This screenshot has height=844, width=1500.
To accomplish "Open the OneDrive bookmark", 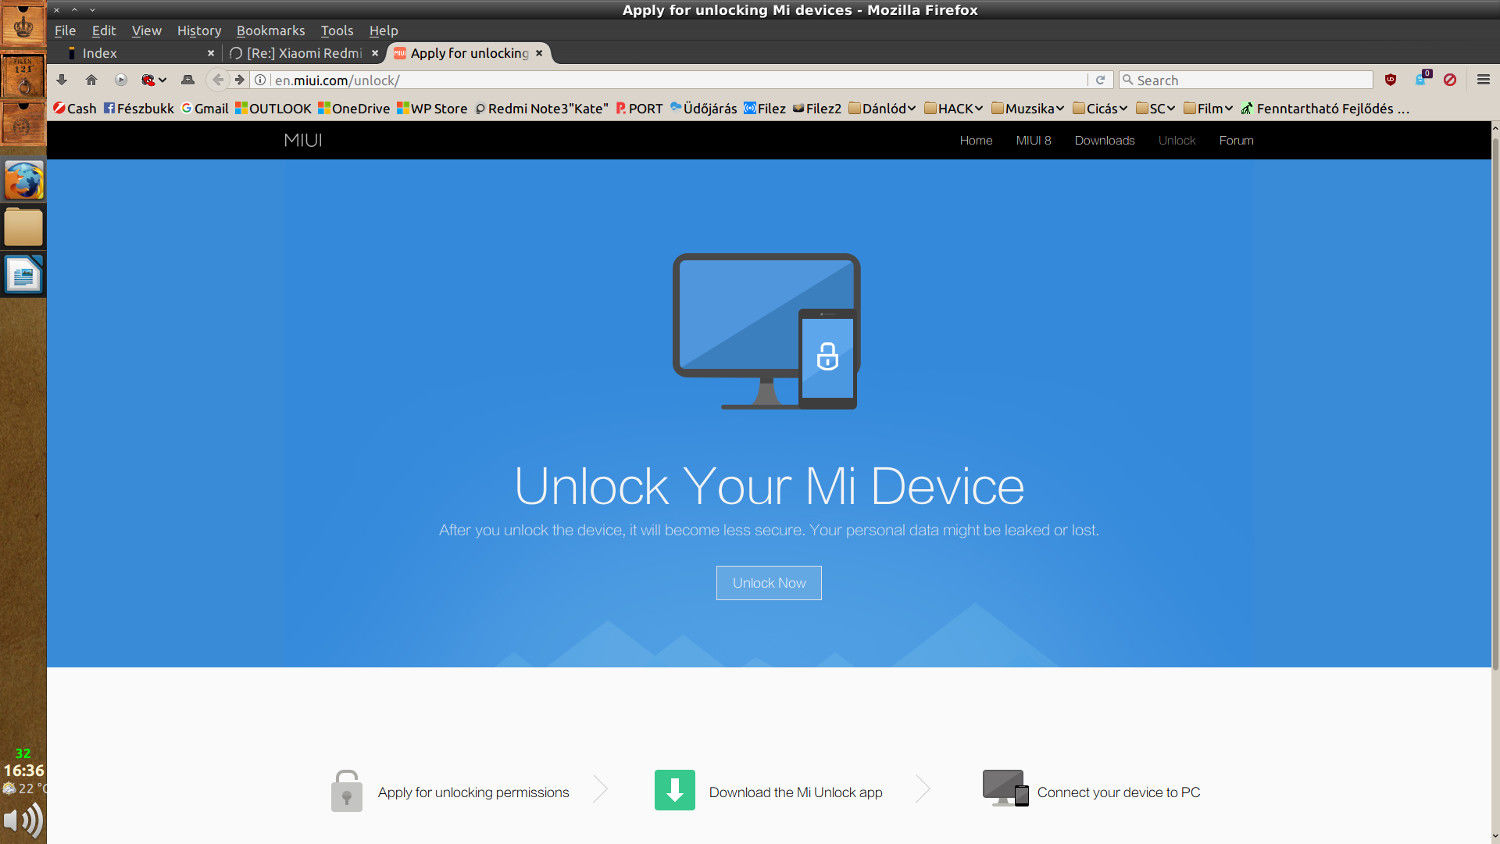I will 354,108.
